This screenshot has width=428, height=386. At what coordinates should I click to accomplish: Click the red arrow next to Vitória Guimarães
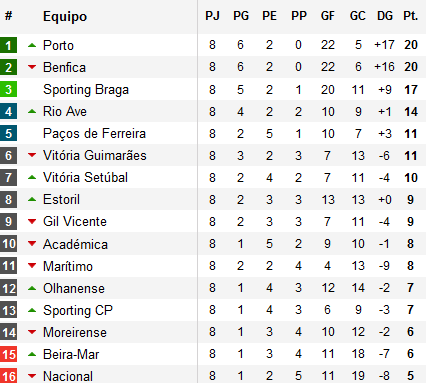(32, 155)
